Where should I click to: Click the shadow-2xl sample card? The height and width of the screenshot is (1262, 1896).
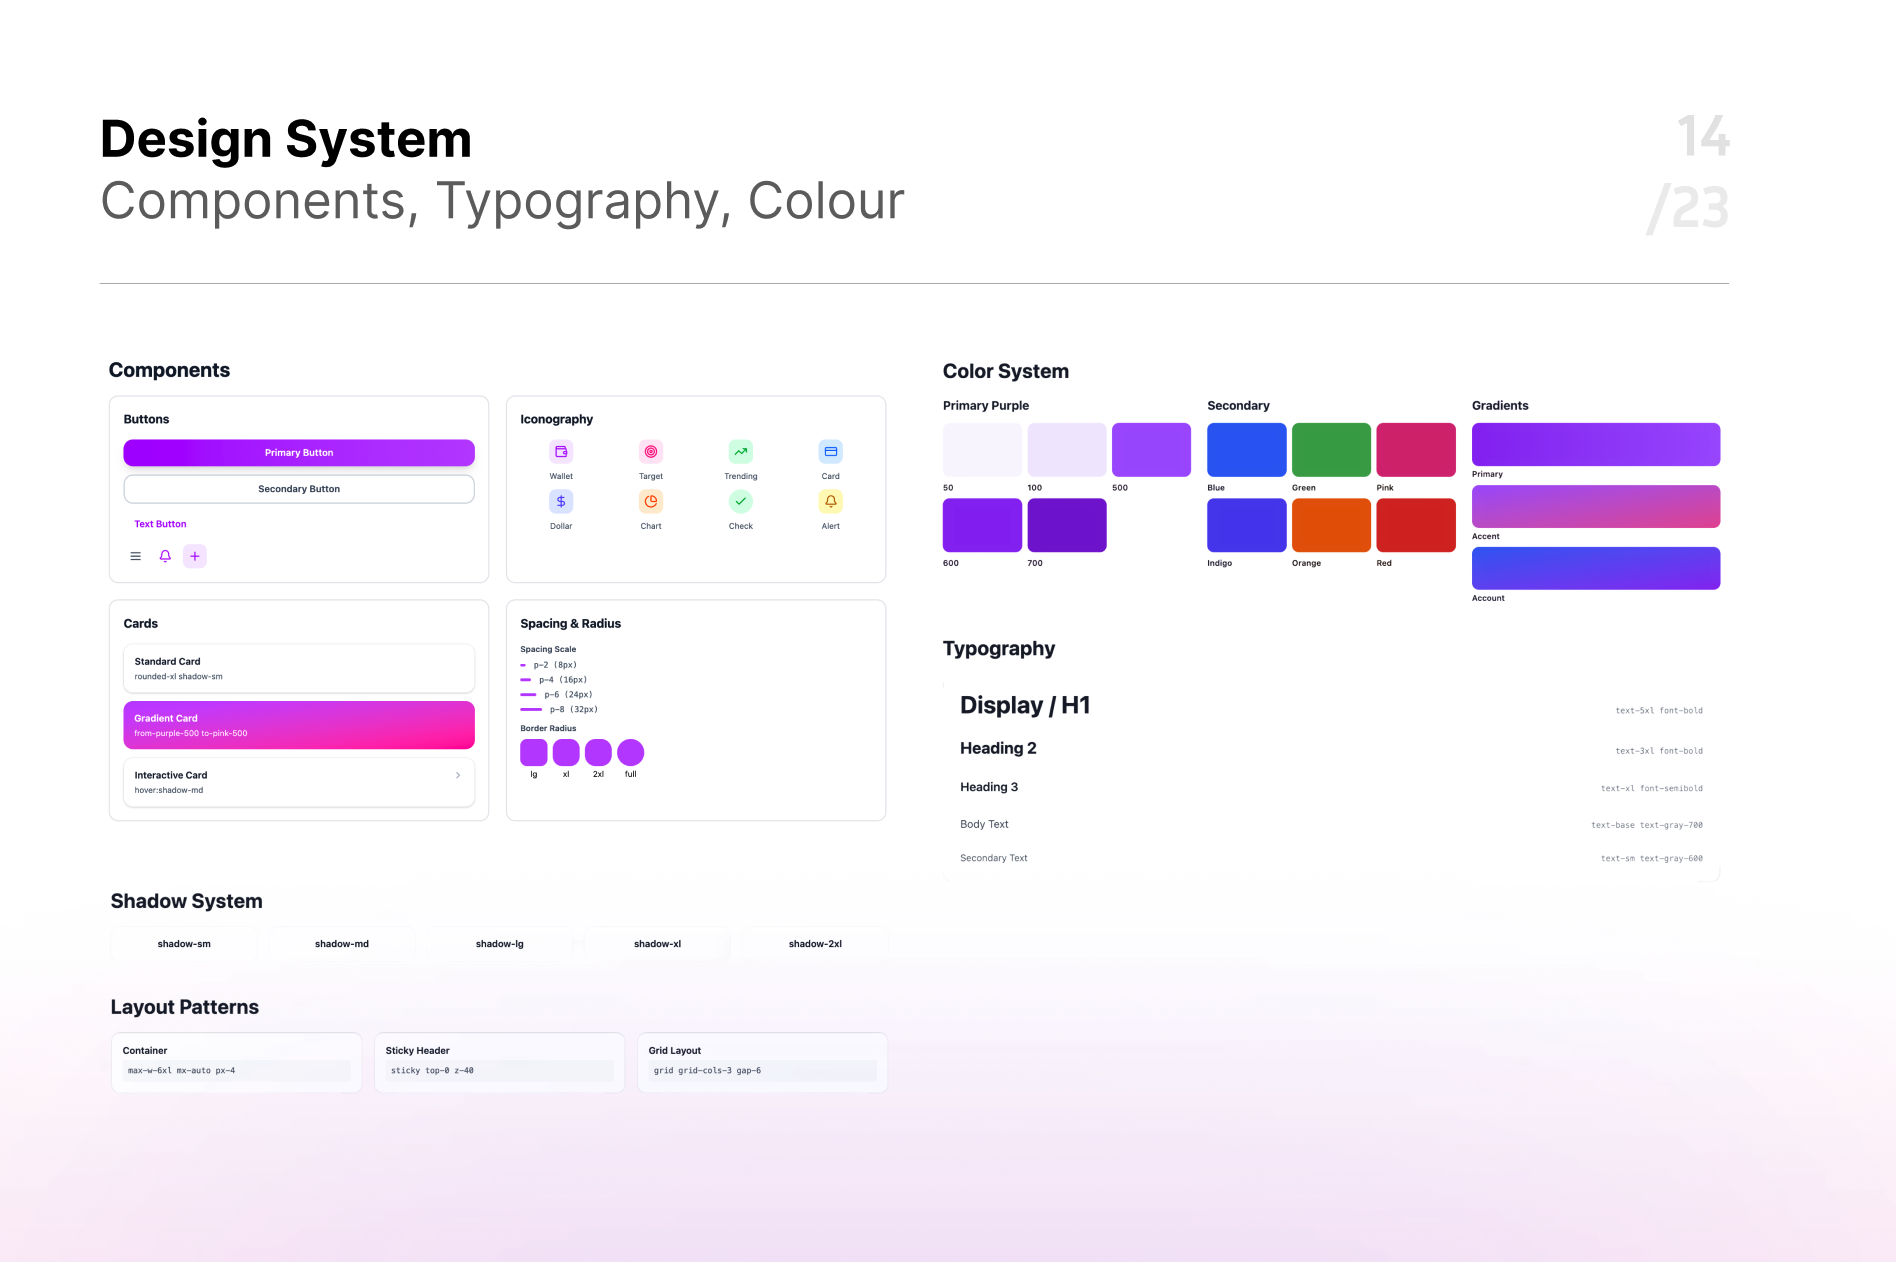[x=815, y=944]
